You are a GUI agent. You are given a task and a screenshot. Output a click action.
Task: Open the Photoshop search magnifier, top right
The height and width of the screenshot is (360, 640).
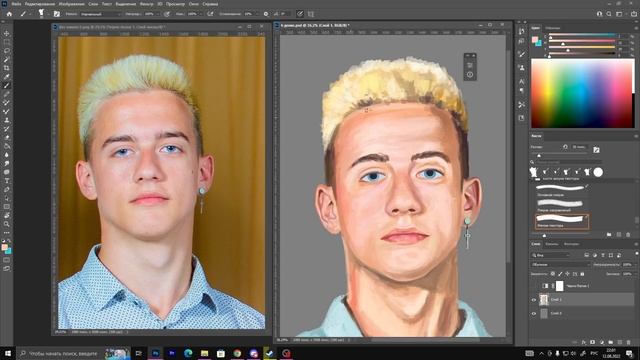609,14
